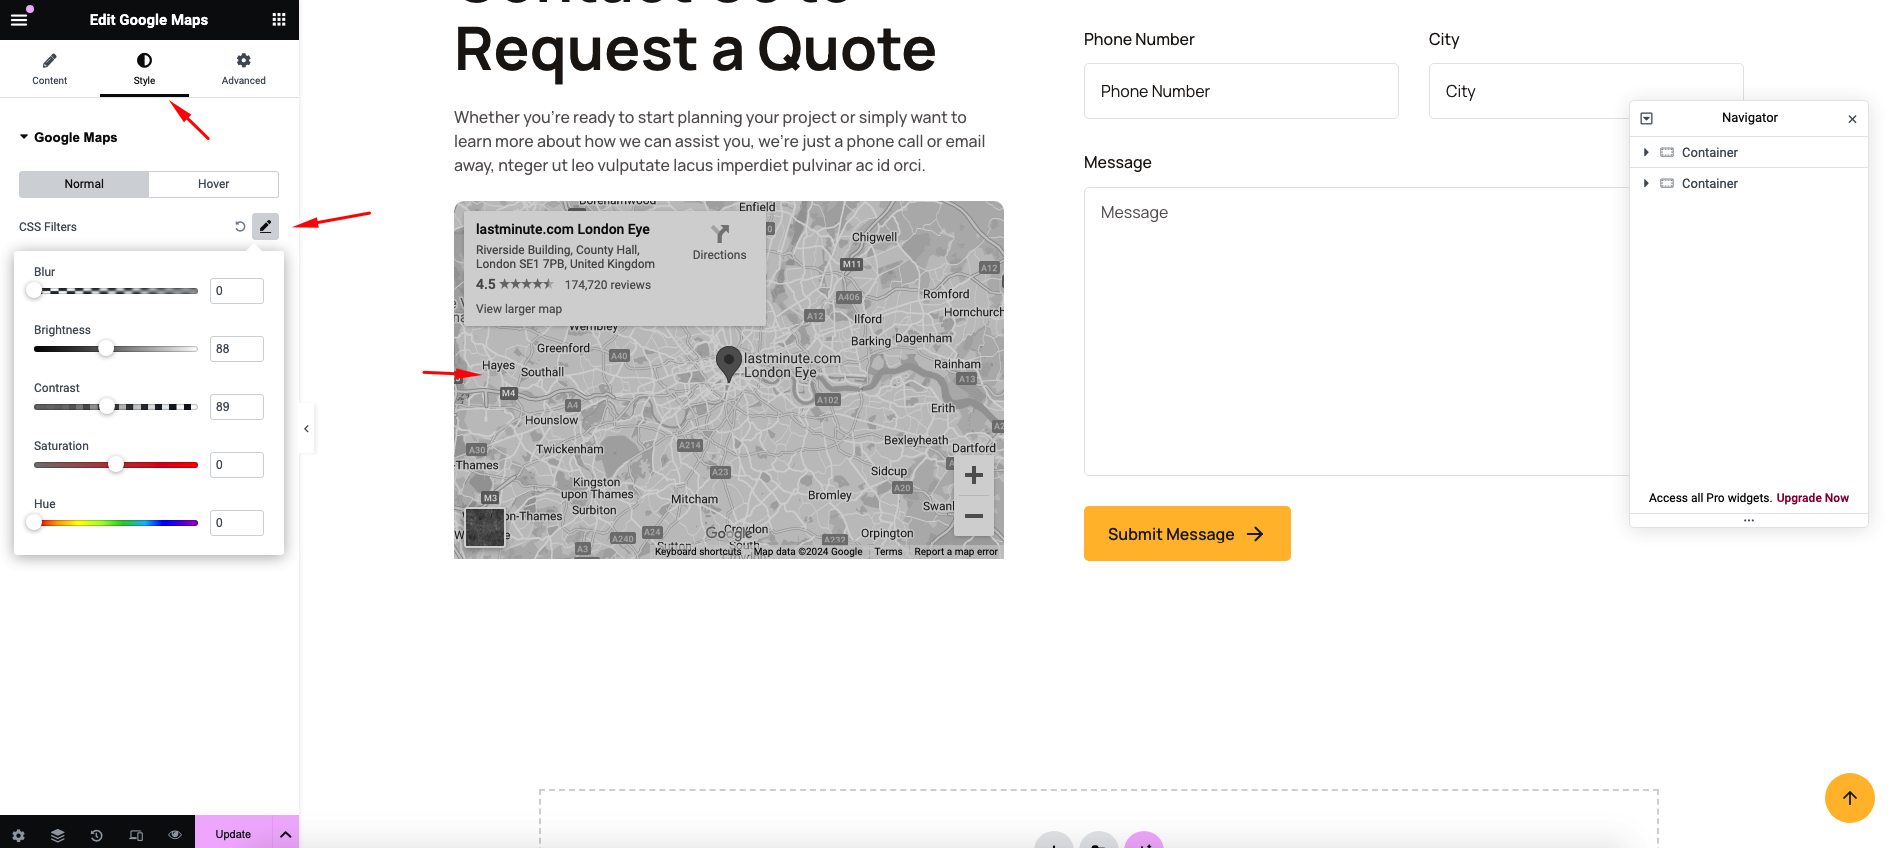Click the Hue value field
This screenshot has width=1894, height=848.
pyautogui.click(x=237, y=523)
